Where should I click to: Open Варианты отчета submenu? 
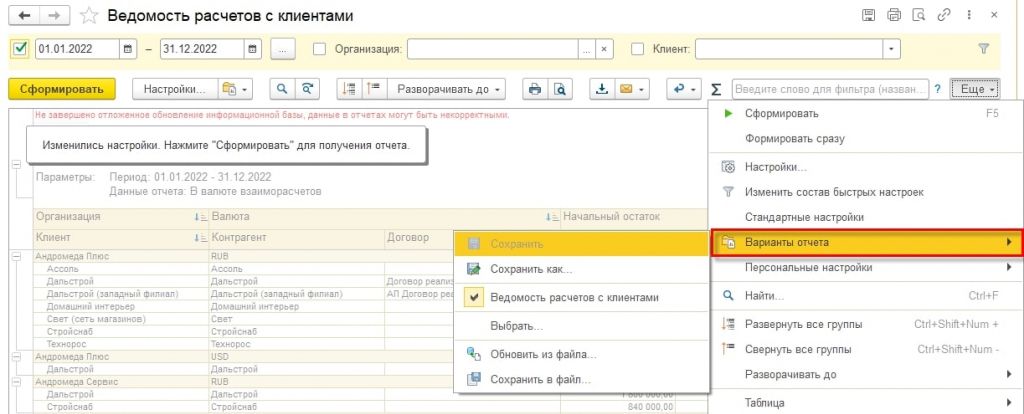click(x=866, y=242)
